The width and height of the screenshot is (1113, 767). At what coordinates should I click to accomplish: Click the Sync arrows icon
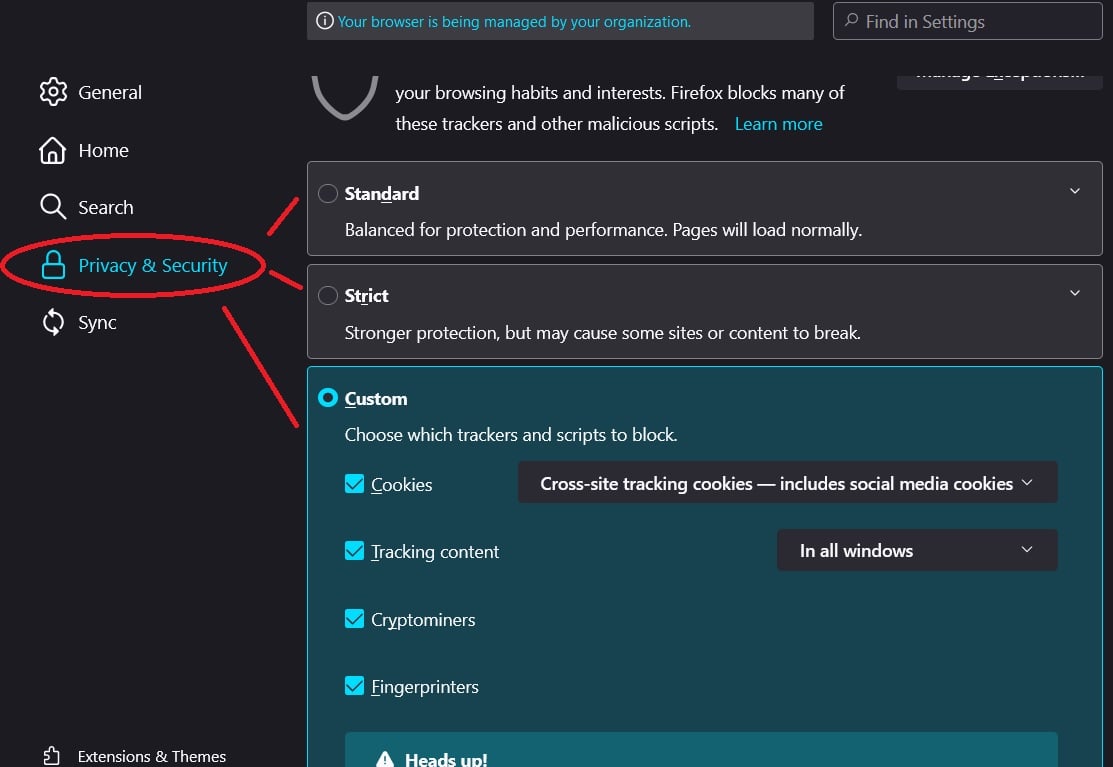53,322
